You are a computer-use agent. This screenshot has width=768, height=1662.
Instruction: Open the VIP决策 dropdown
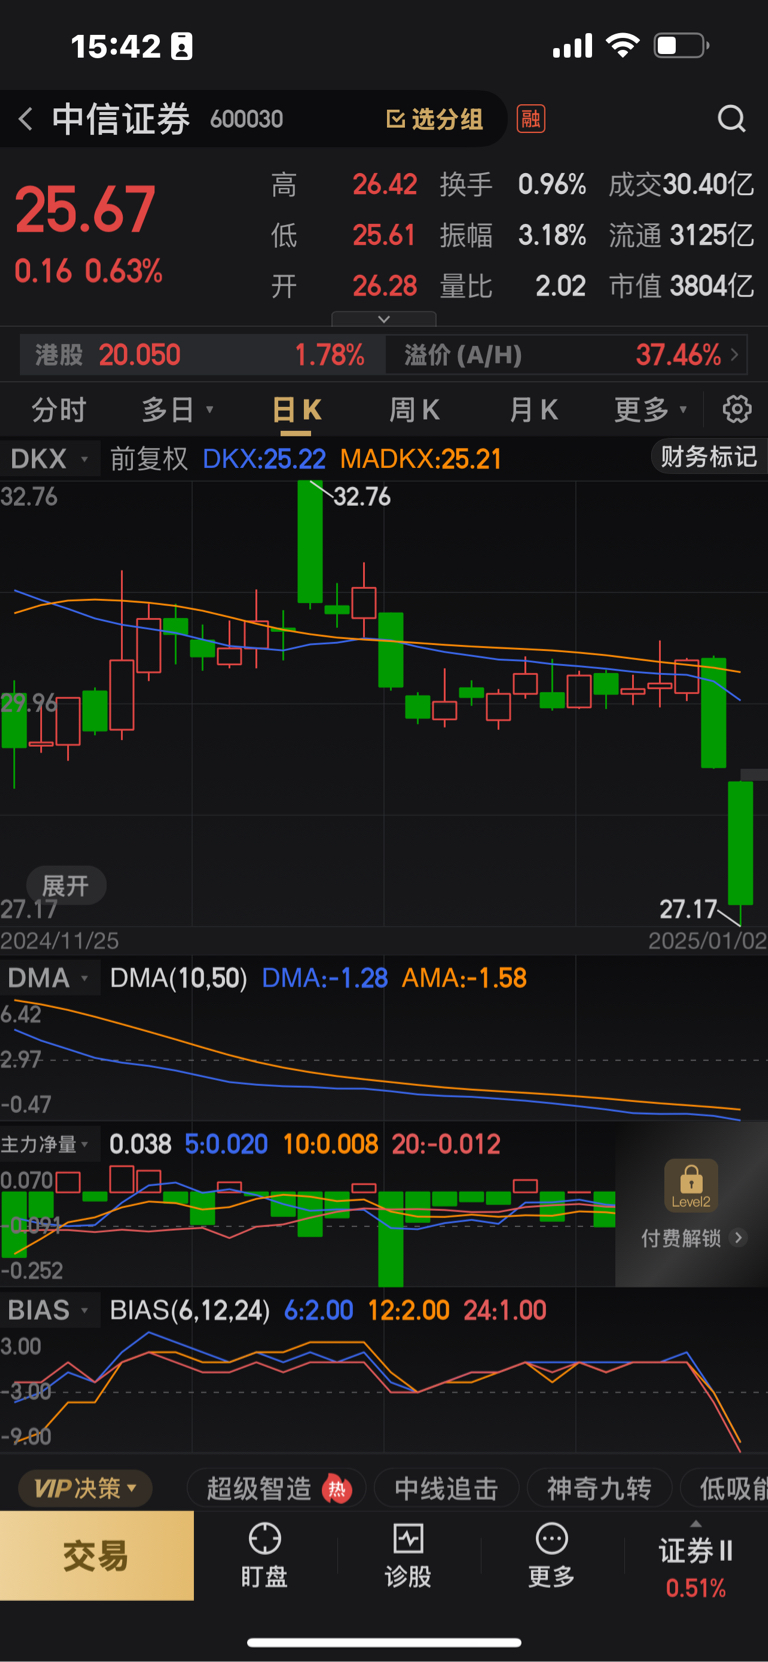tap(86, 1488)
